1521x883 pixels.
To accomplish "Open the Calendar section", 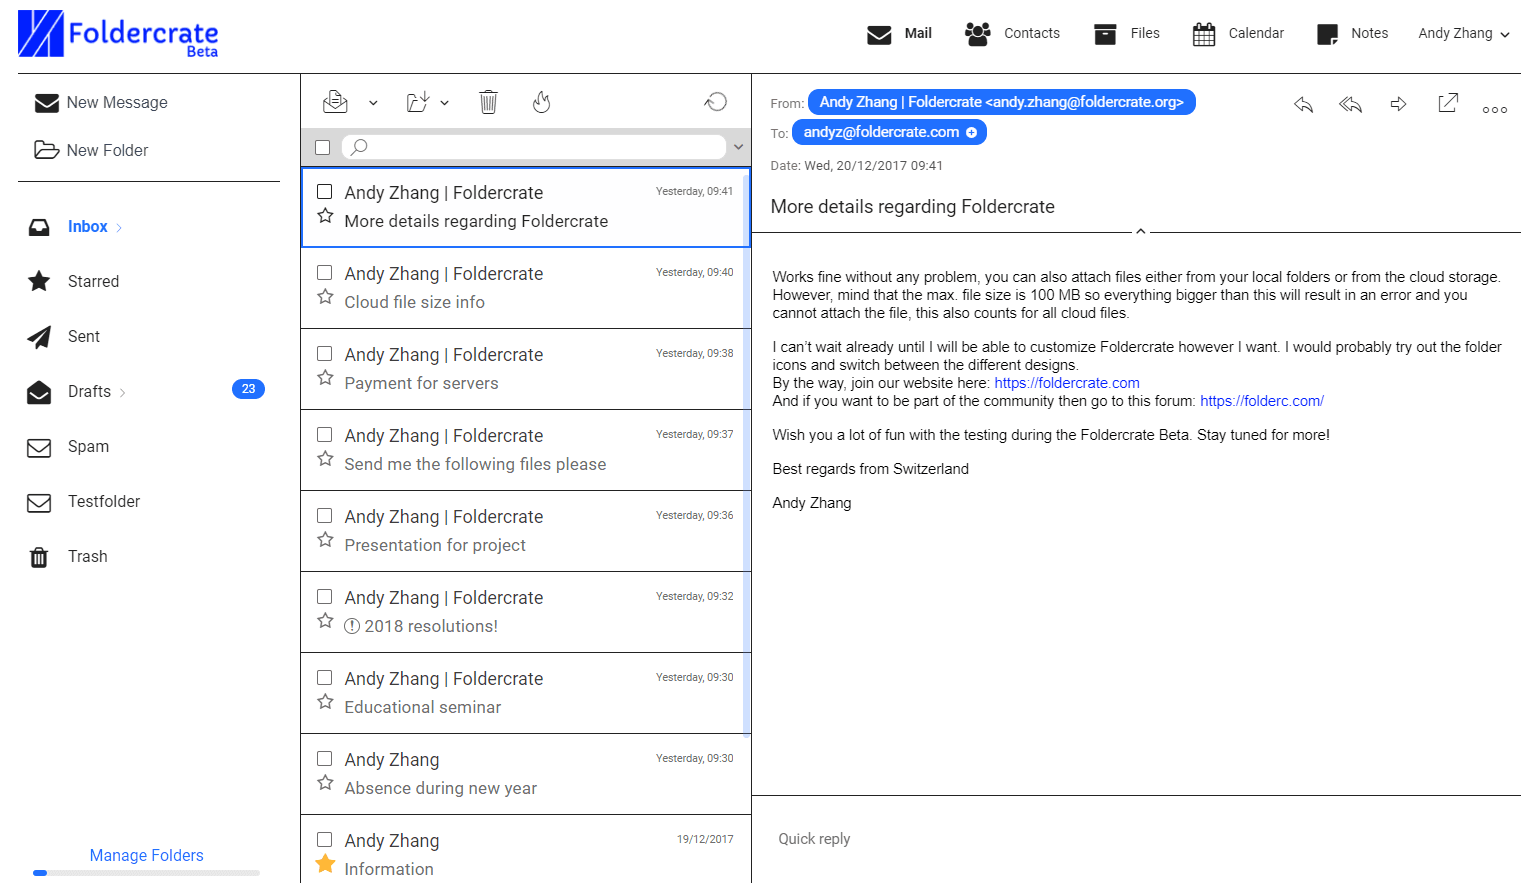I will (x=1238, y=33).
